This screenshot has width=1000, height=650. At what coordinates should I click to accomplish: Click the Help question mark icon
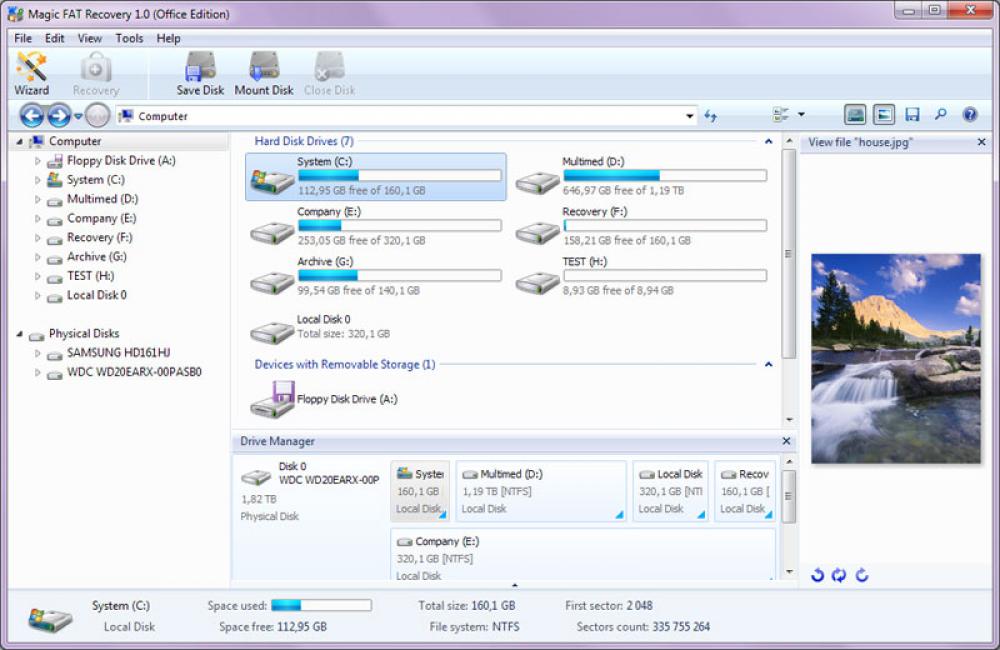point(970,114)
